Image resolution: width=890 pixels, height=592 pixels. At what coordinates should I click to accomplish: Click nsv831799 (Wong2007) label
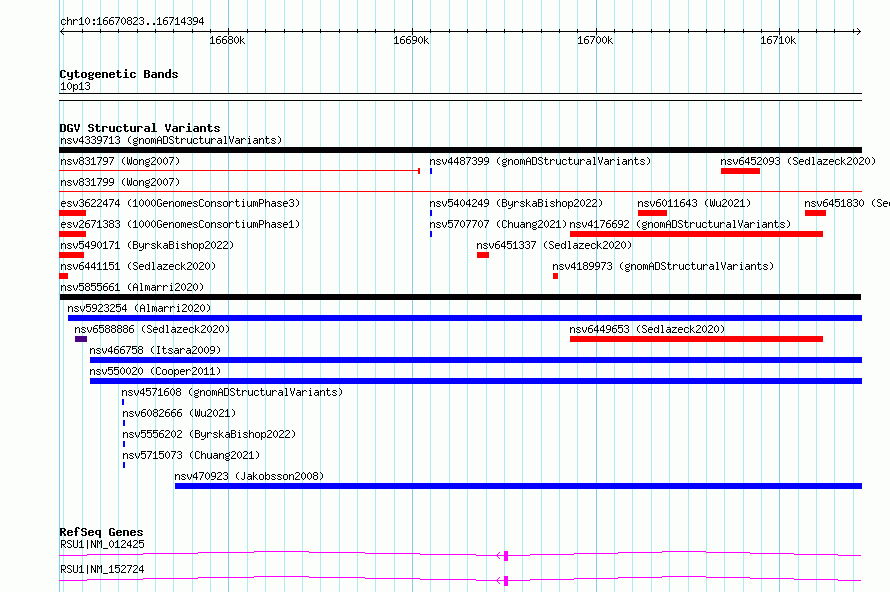(120, 182)
